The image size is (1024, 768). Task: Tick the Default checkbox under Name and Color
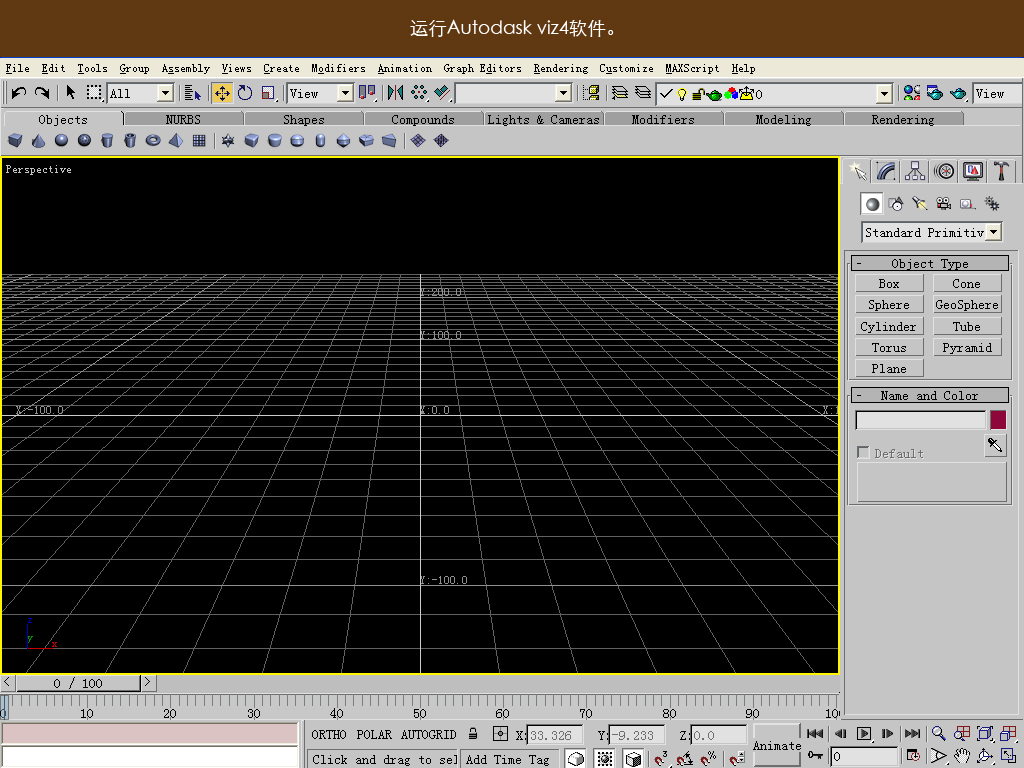pyautogui.click(x=863, y=453)
